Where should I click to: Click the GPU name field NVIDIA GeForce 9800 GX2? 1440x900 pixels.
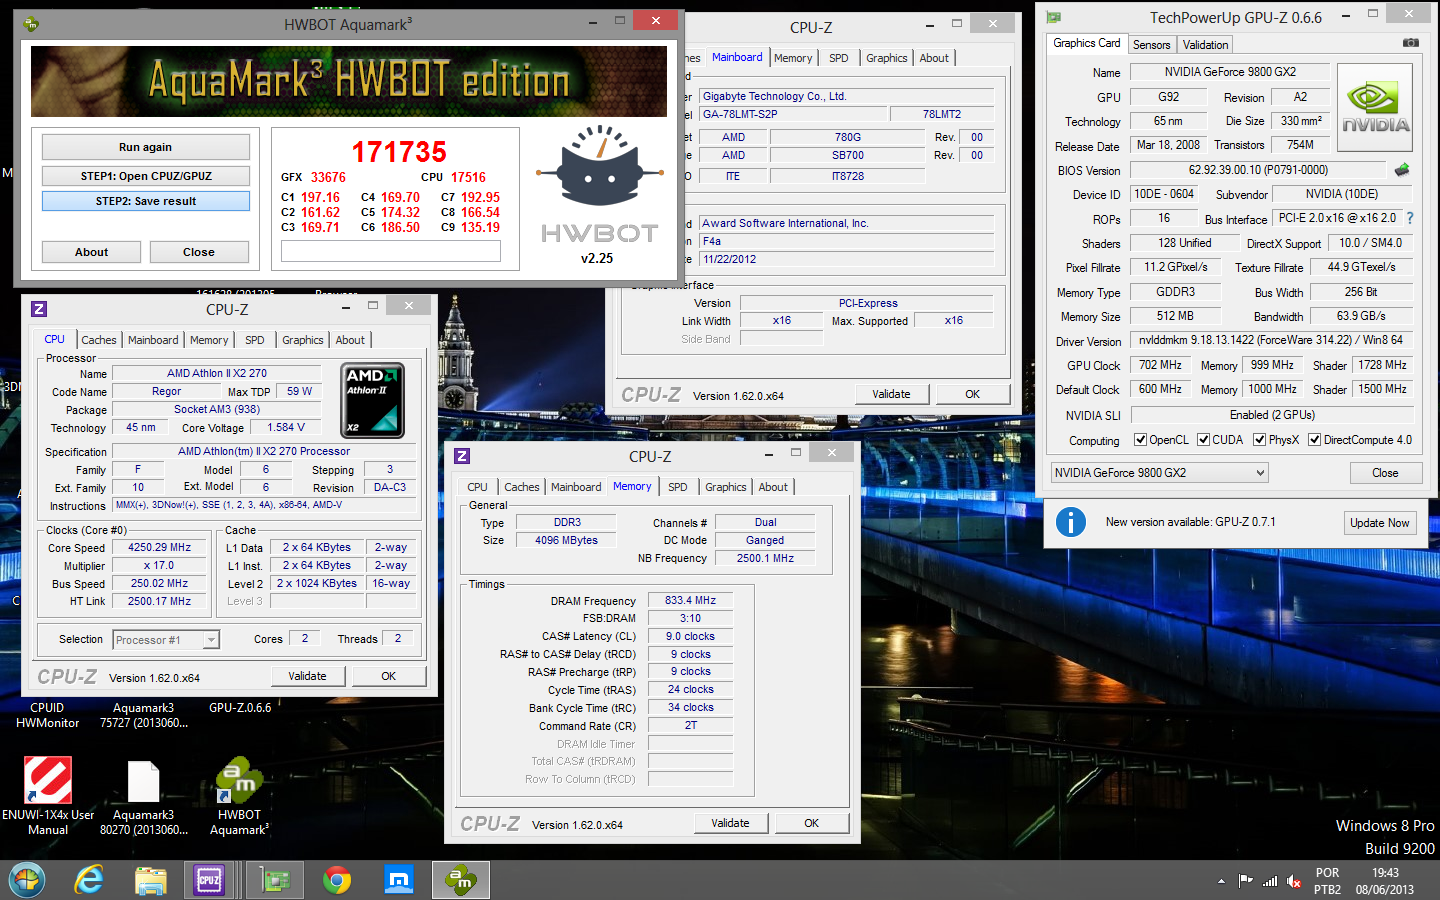(x=1230, y=72)
